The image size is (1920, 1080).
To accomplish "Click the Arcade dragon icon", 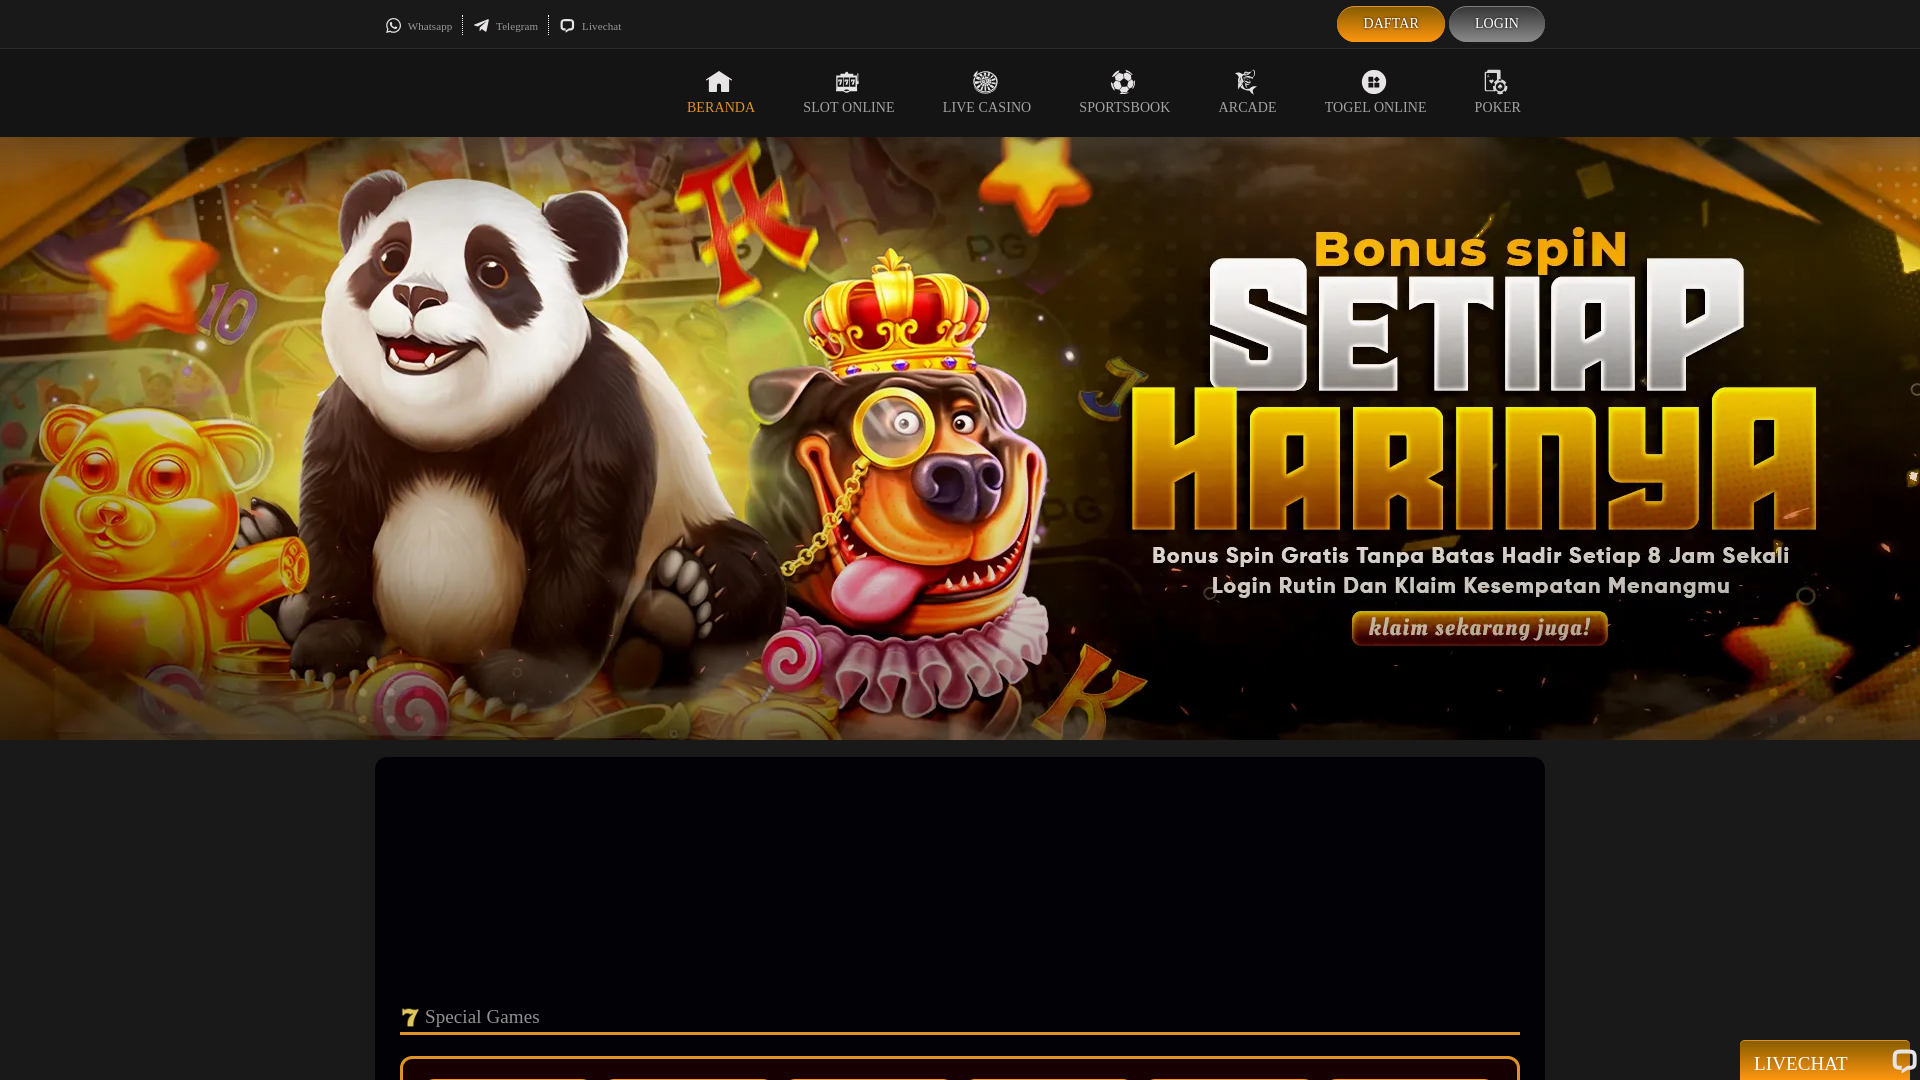I will [1246, 82].
